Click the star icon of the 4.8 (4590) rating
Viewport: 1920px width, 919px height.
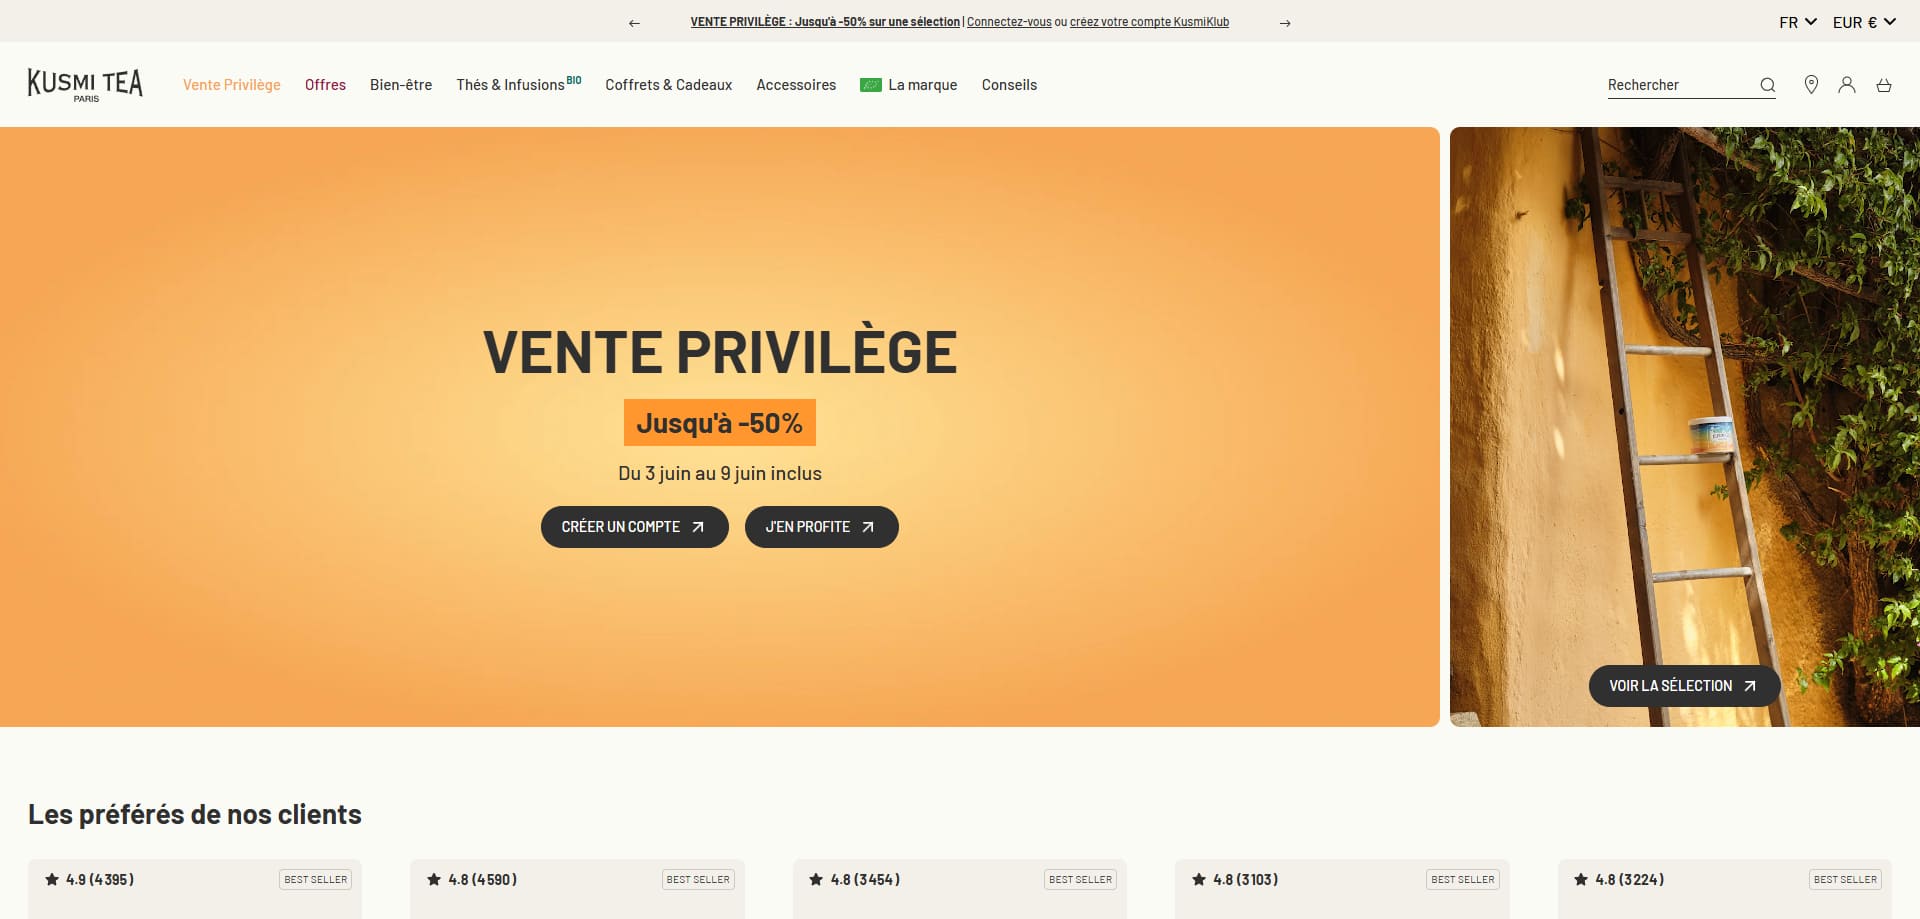[434, 880]
